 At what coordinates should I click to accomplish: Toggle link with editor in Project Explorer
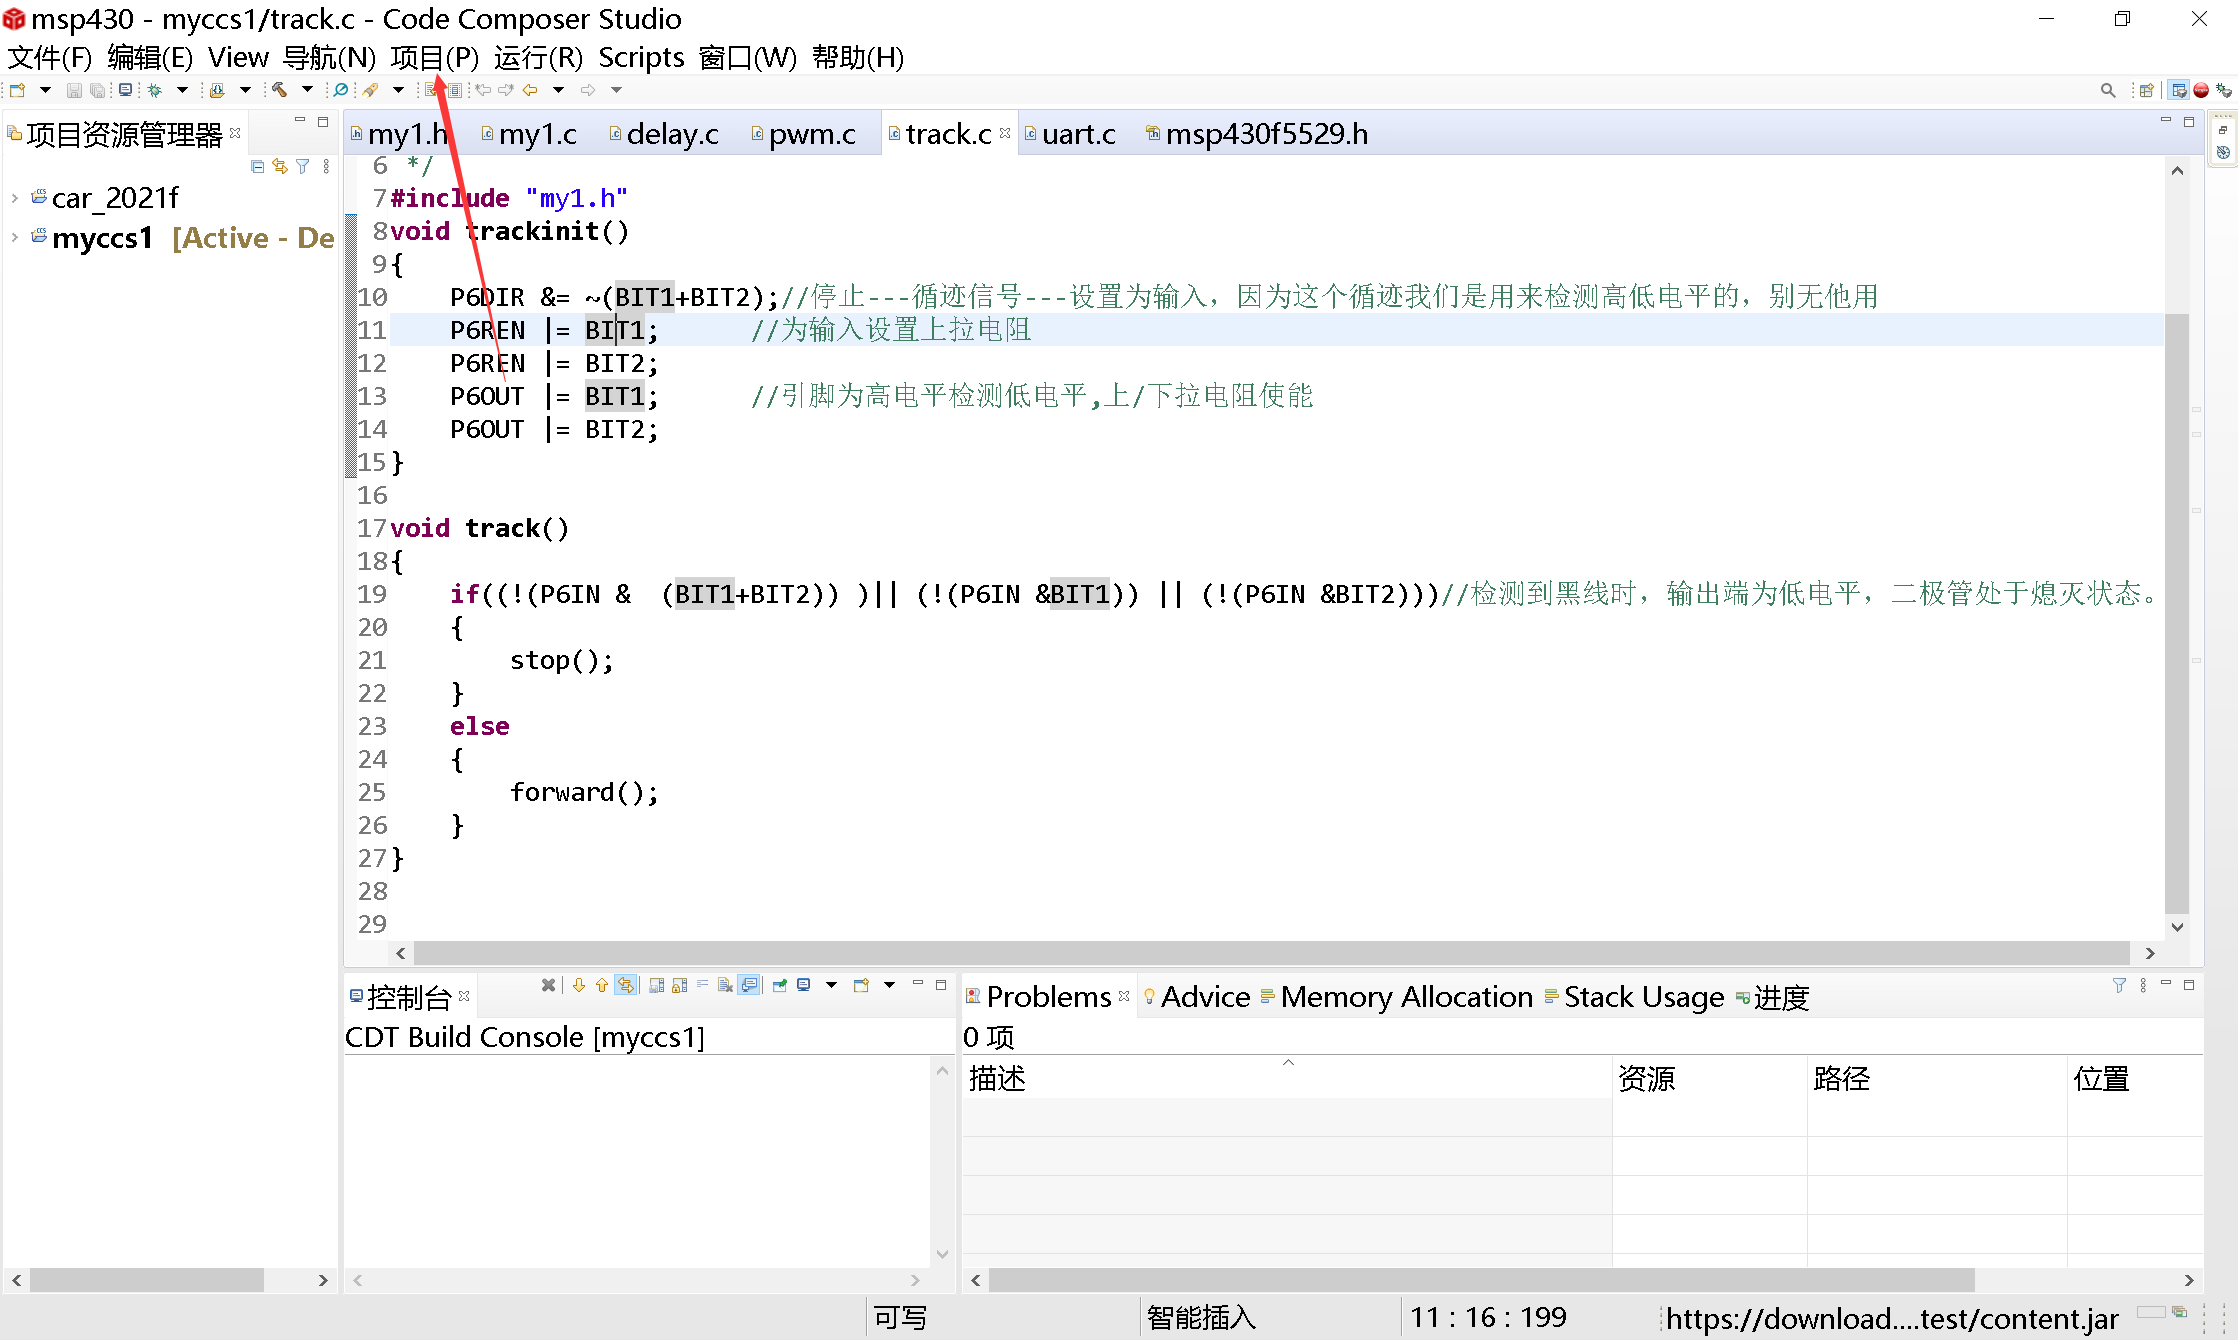click(280, 167)
